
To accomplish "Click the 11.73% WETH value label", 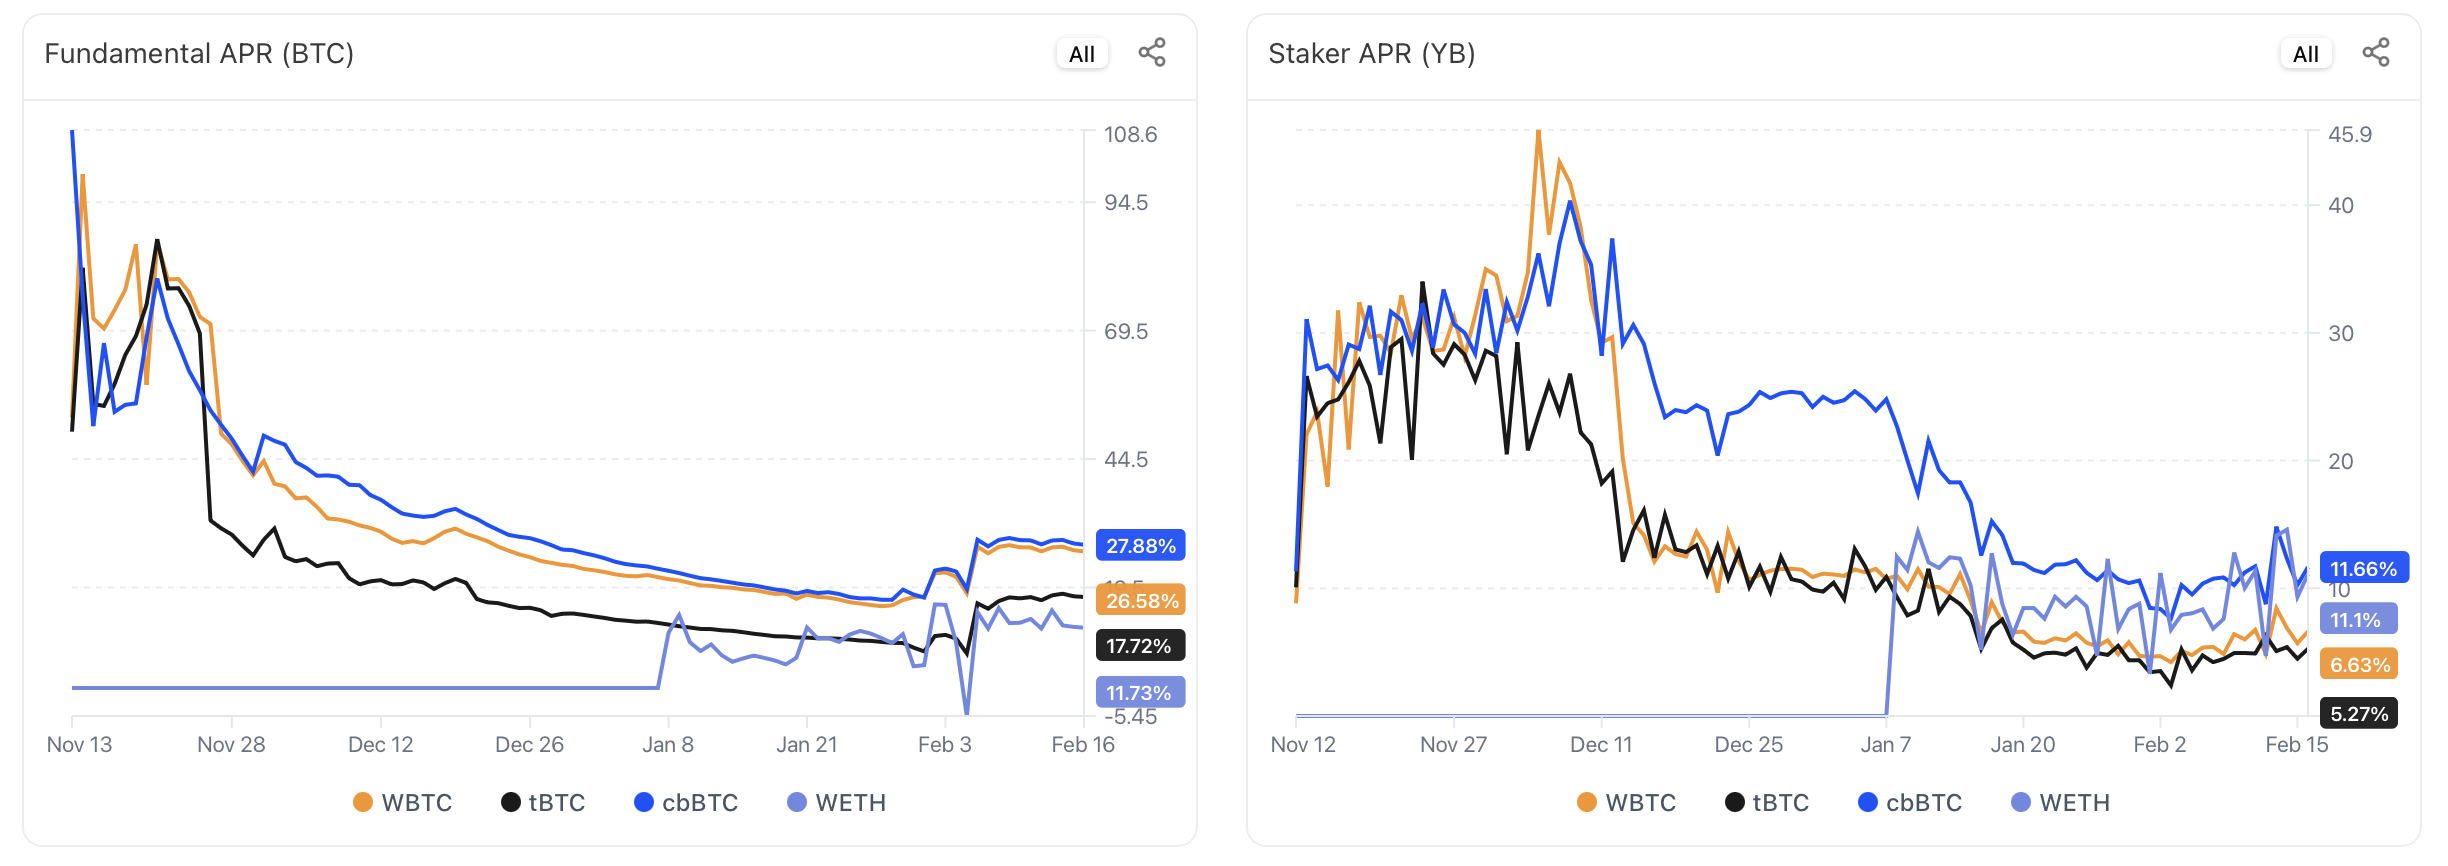I will point(1141,693).
